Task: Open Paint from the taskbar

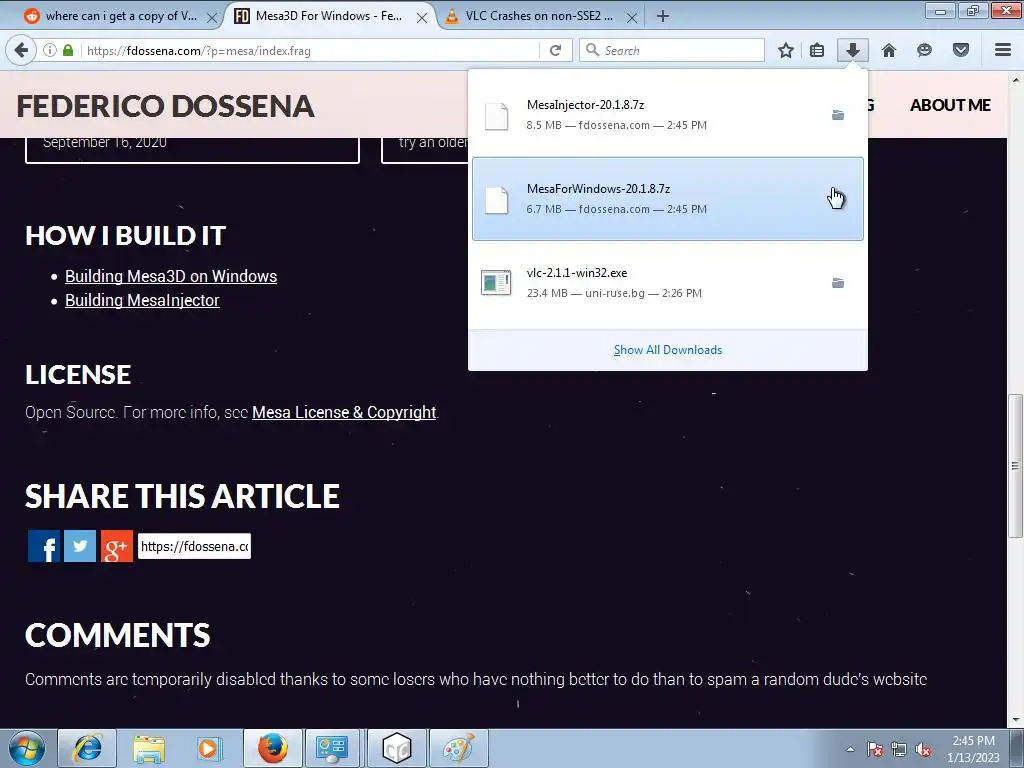Action: (459, 748)
